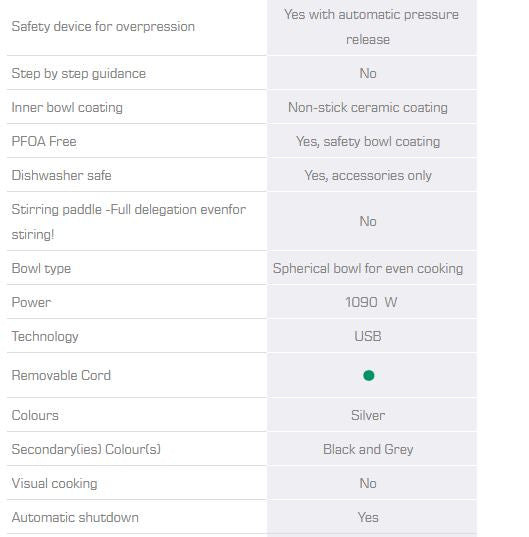The image size is (529, 537).
Task: Select the 'Inner bowl coating' label
Action: (67, 108)
